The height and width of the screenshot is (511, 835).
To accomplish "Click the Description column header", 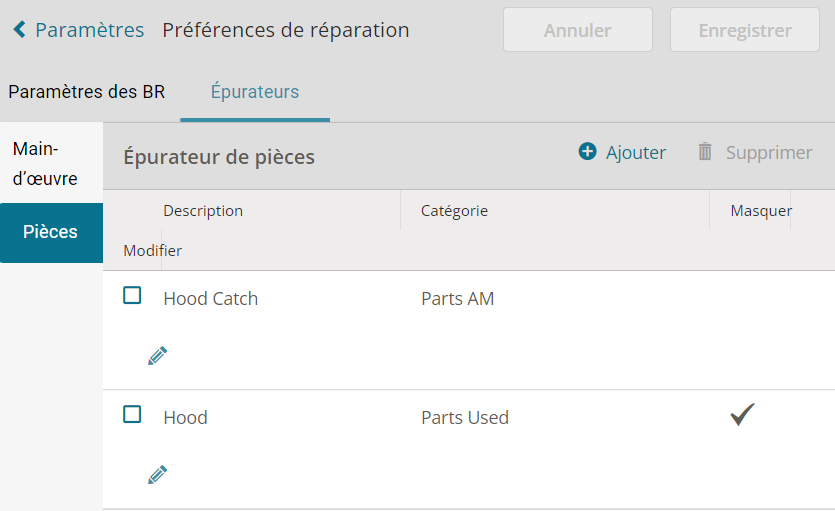I will click(203, 211).
